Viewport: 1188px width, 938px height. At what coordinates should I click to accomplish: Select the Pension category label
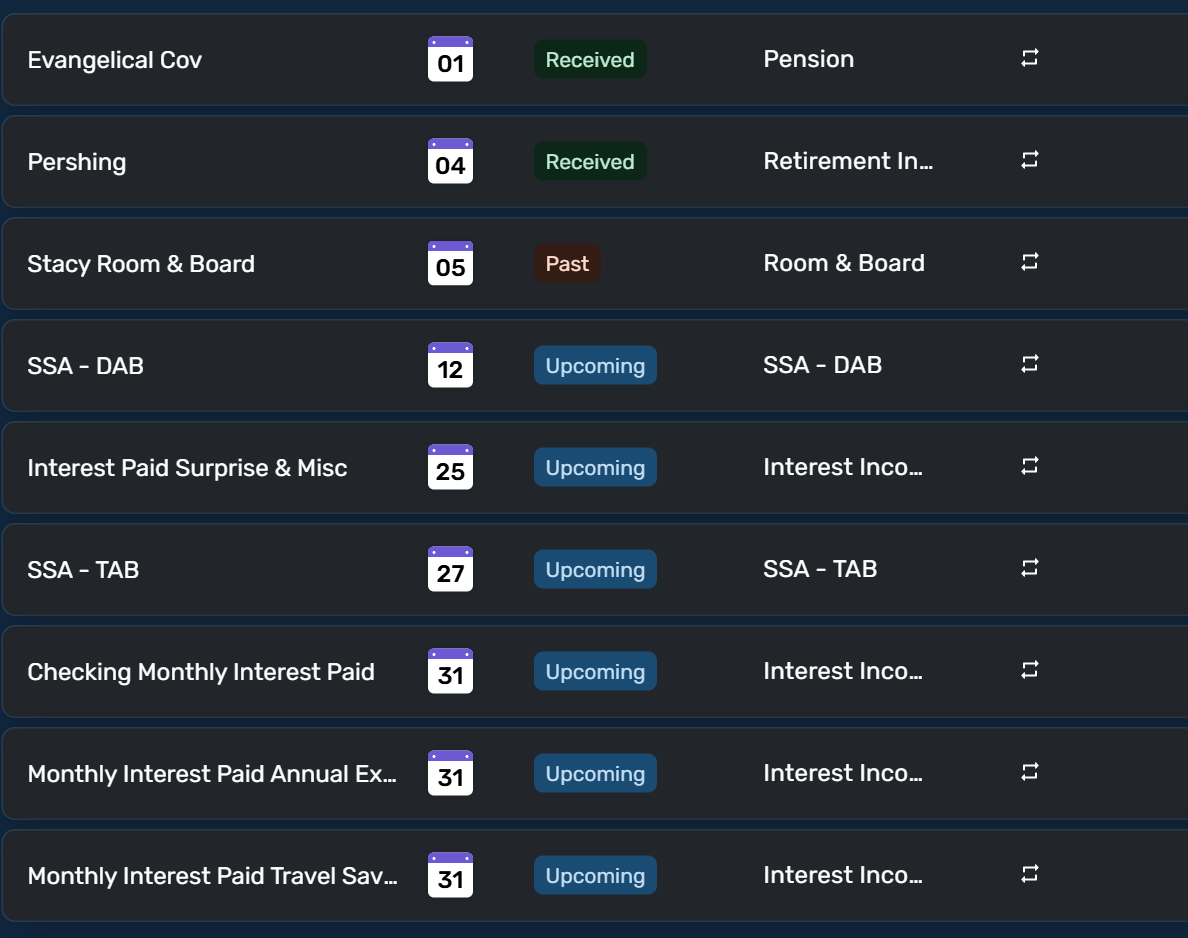(808, 59)
